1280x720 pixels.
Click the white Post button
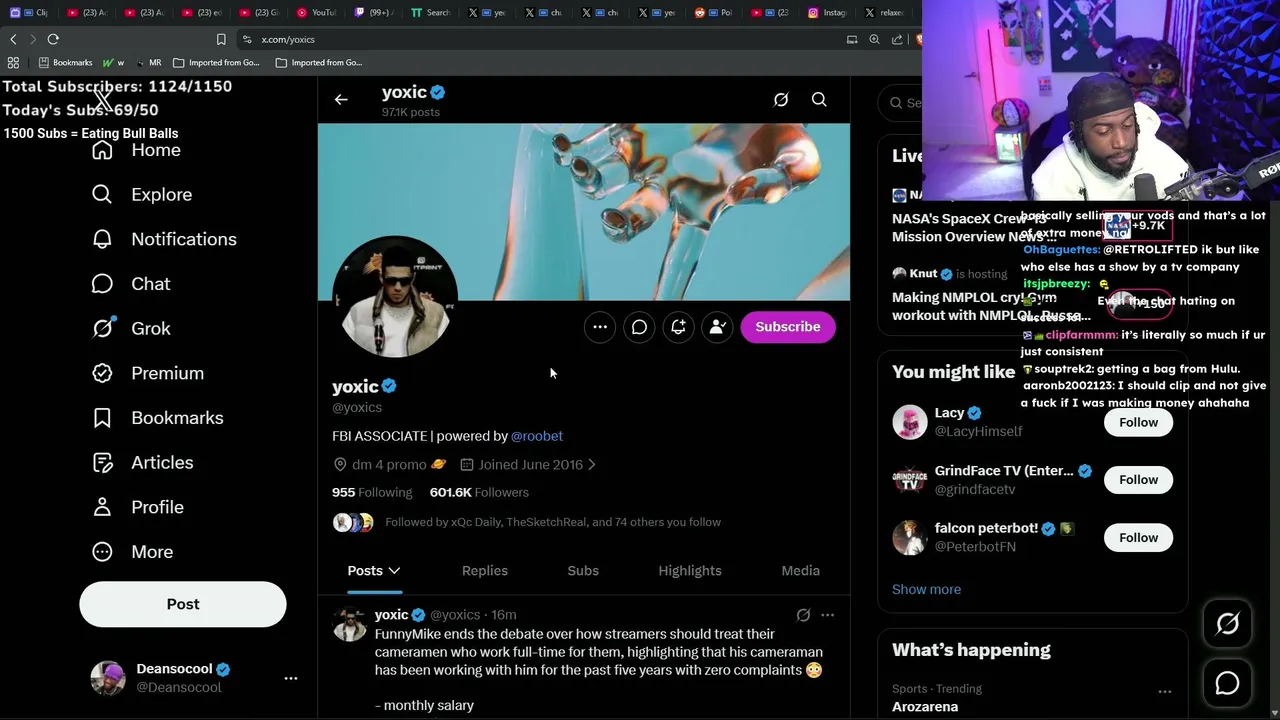(x=183, y=604)
